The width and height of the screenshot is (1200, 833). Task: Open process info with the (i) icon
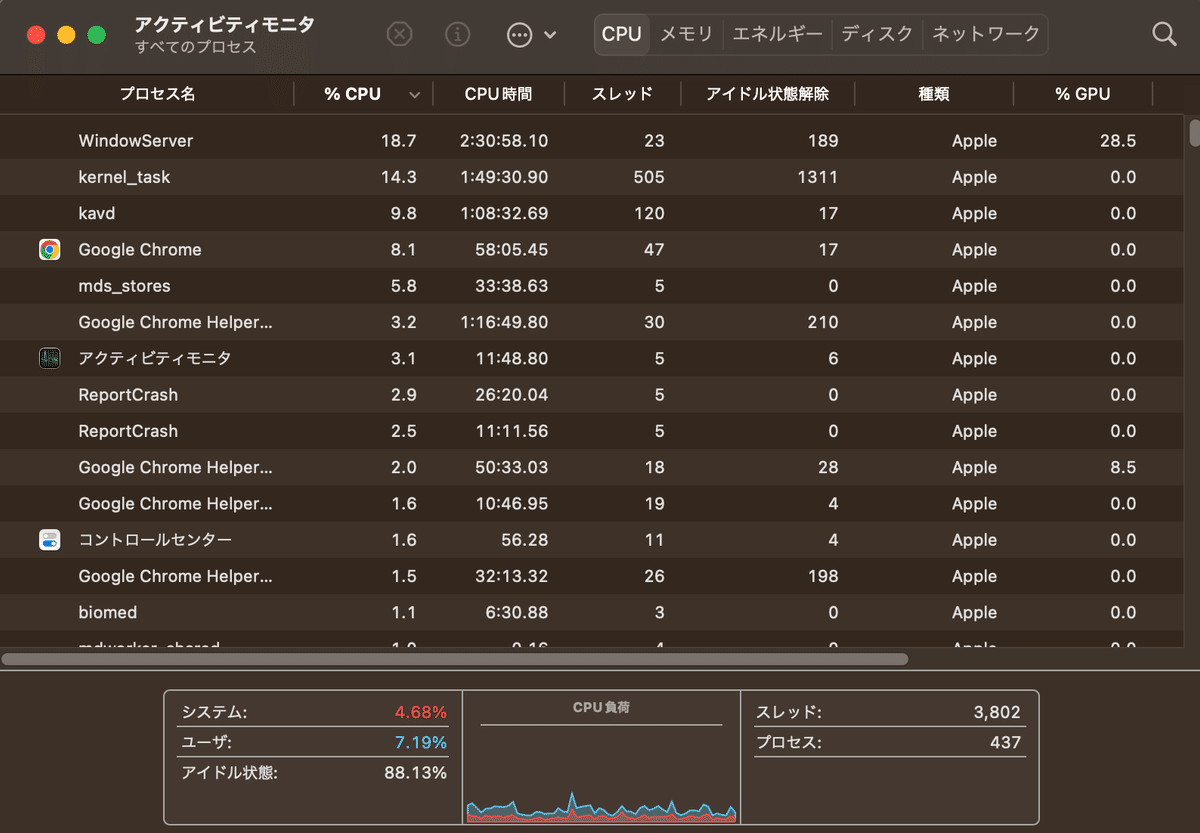click(458, 33)
